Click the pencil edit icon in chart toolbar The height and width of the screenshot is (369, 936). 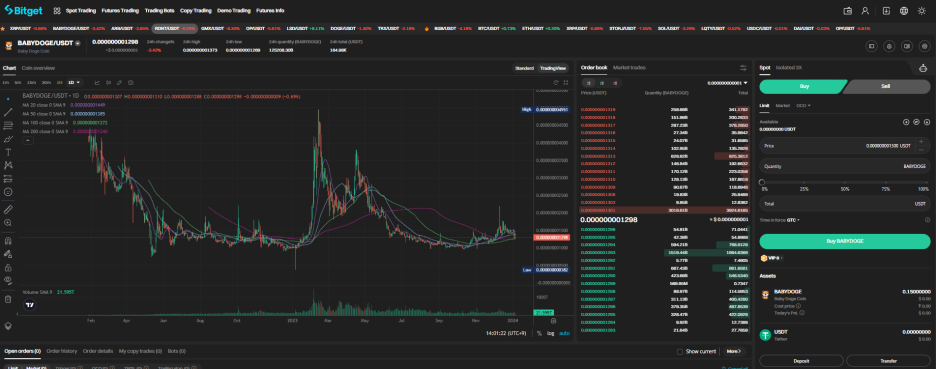pos(119,82)
